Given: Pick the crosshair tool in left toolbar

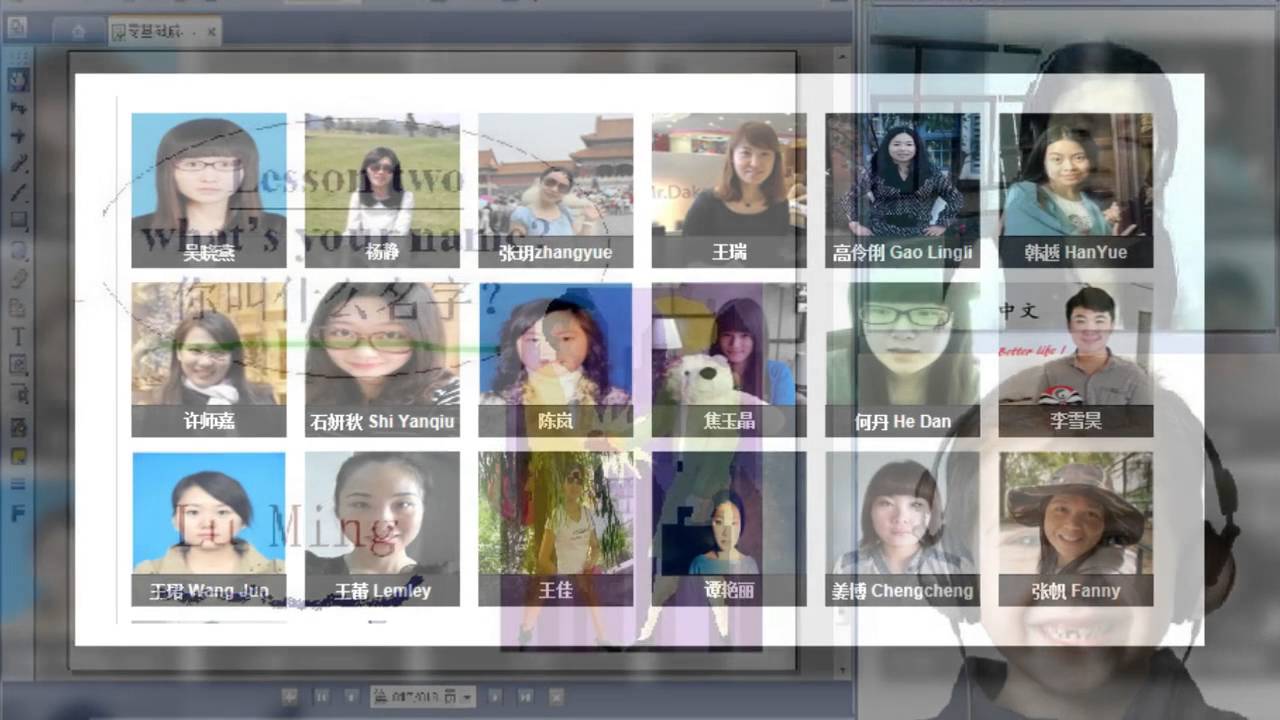Looking at the screenshot, I should click(x=18, y=136).
